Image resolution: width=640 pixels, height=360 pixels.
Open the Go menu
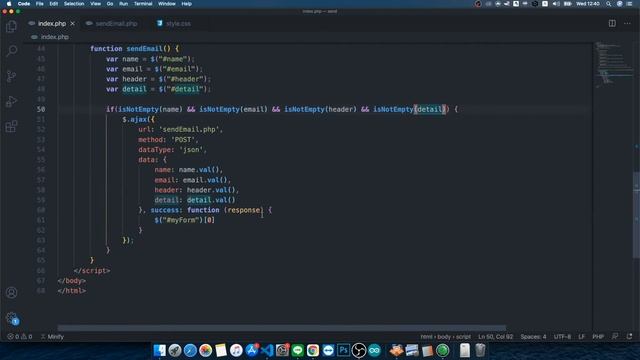110,4
